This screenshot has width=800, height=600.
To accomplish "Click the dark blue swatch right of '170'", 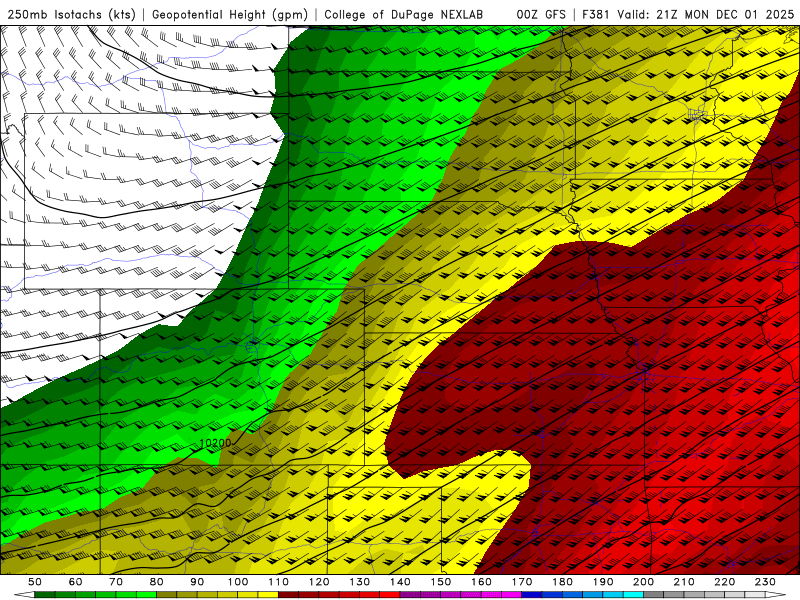I will coord(532,595).
